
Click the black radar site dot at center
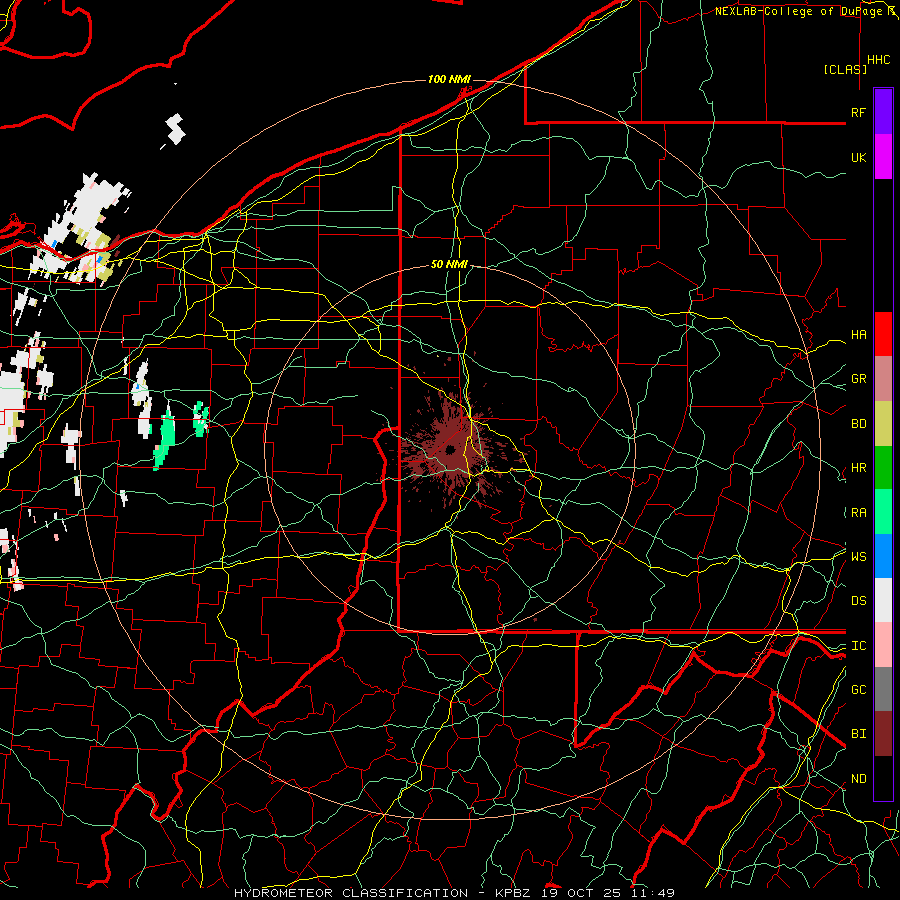click(x=451, y=449)
